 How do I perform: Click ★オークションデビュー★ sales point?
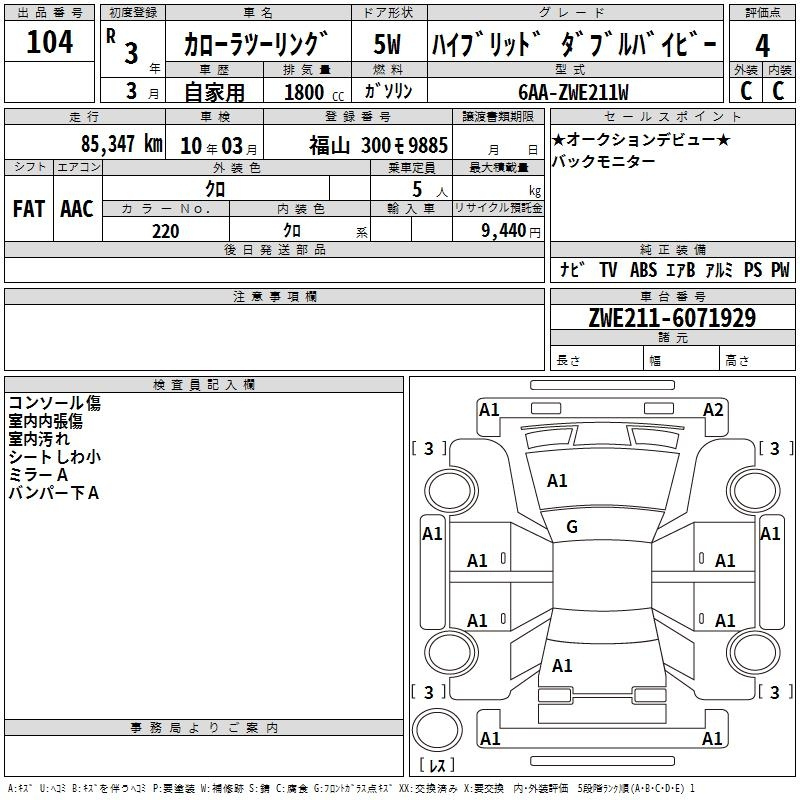[x=641, y=139]
